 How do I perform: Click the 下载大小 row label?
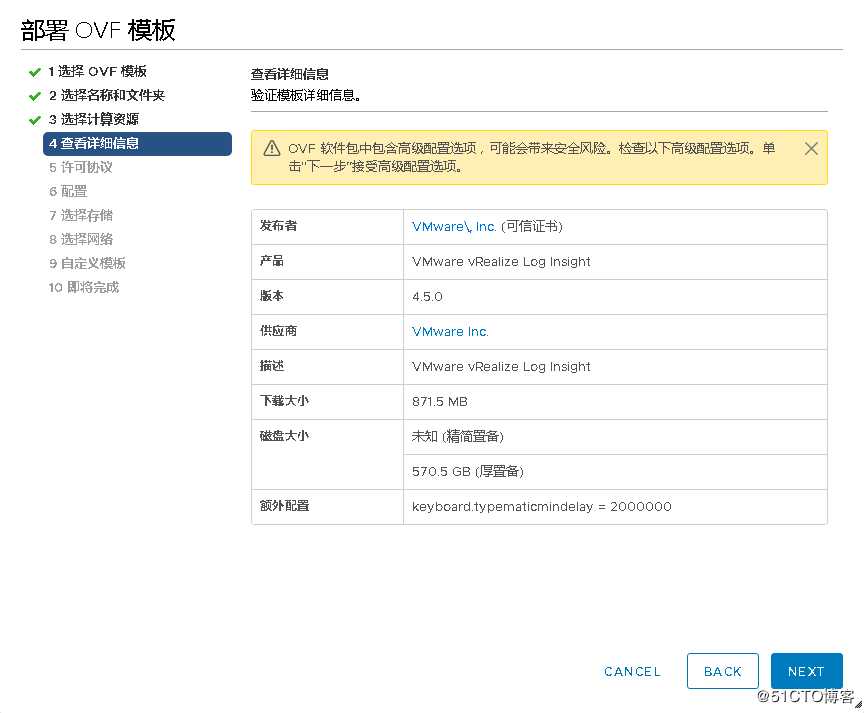click(x=284, y=401)
